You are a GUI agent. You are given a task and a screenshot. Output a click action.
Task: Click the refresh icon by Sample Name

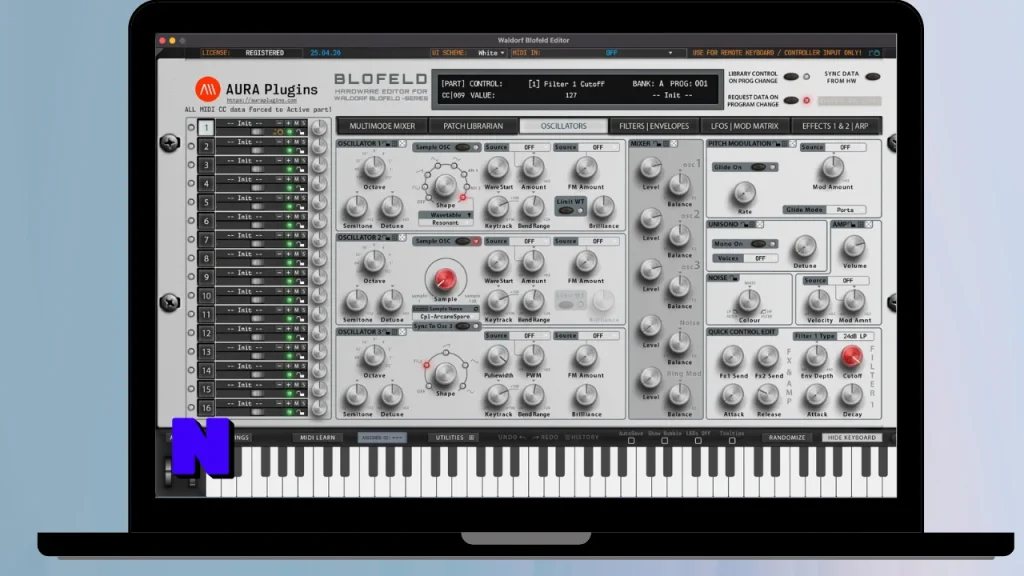[475, 309]
